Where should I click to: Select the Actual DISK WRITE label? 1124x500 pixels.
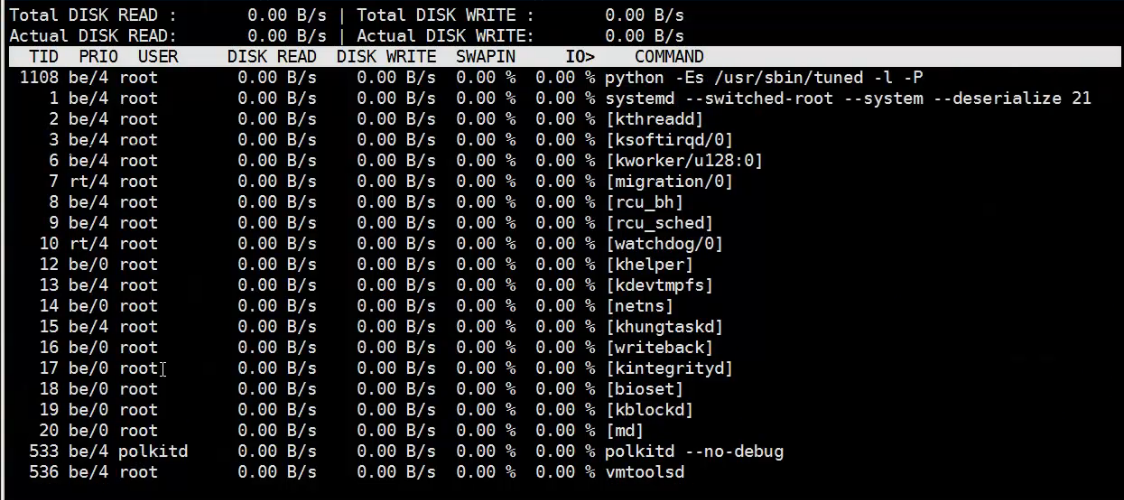(445, 36)
